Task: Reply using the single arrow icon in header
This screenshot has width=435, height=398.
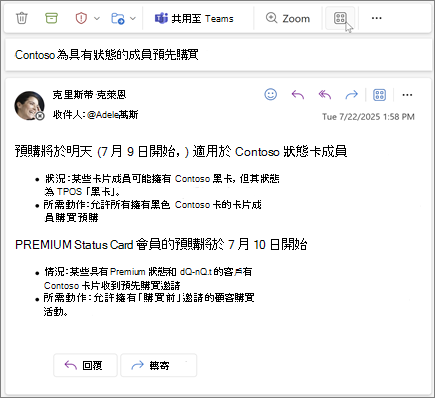Action: pos(298,95)
